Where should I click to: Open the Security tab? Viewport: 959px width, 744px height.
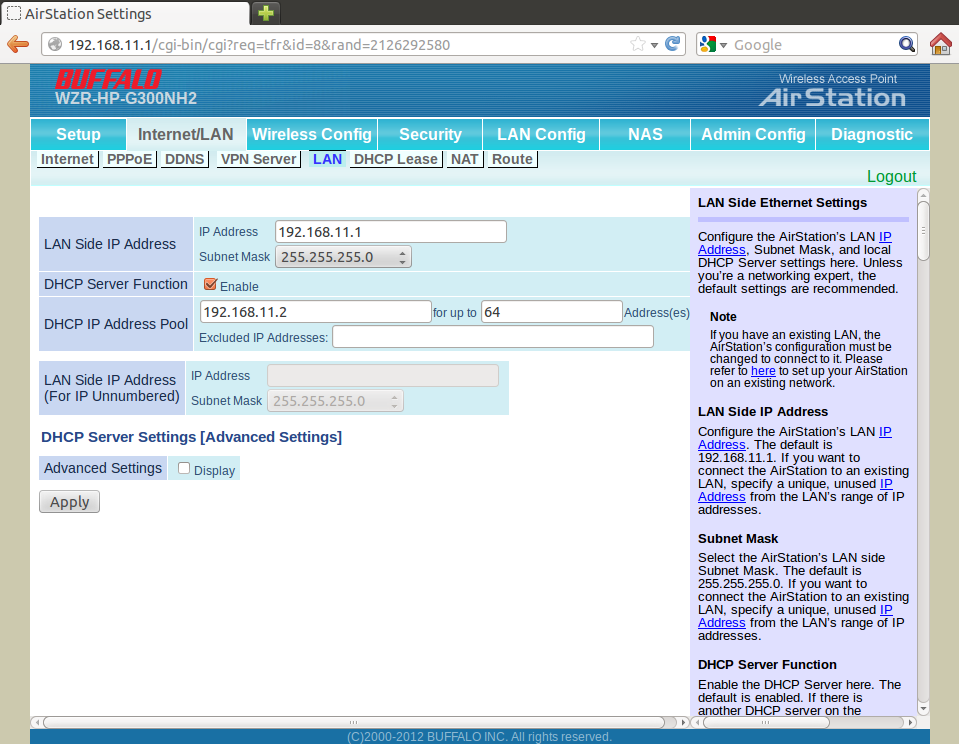(x=430, y=134)
